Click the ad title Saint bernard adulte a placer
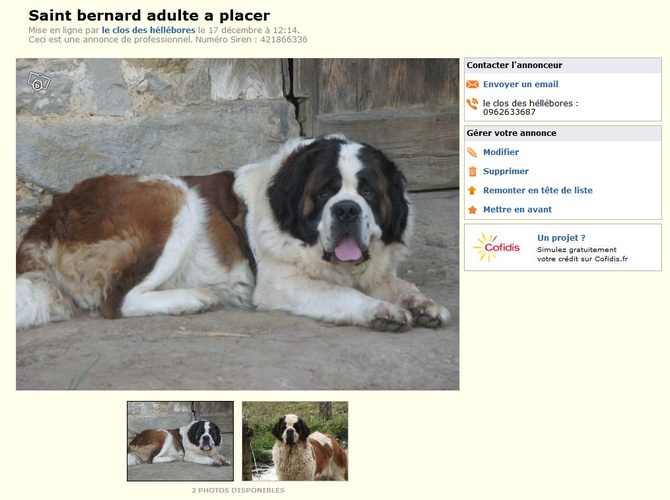Screen dimensions: 670x500 pos(149,15)
